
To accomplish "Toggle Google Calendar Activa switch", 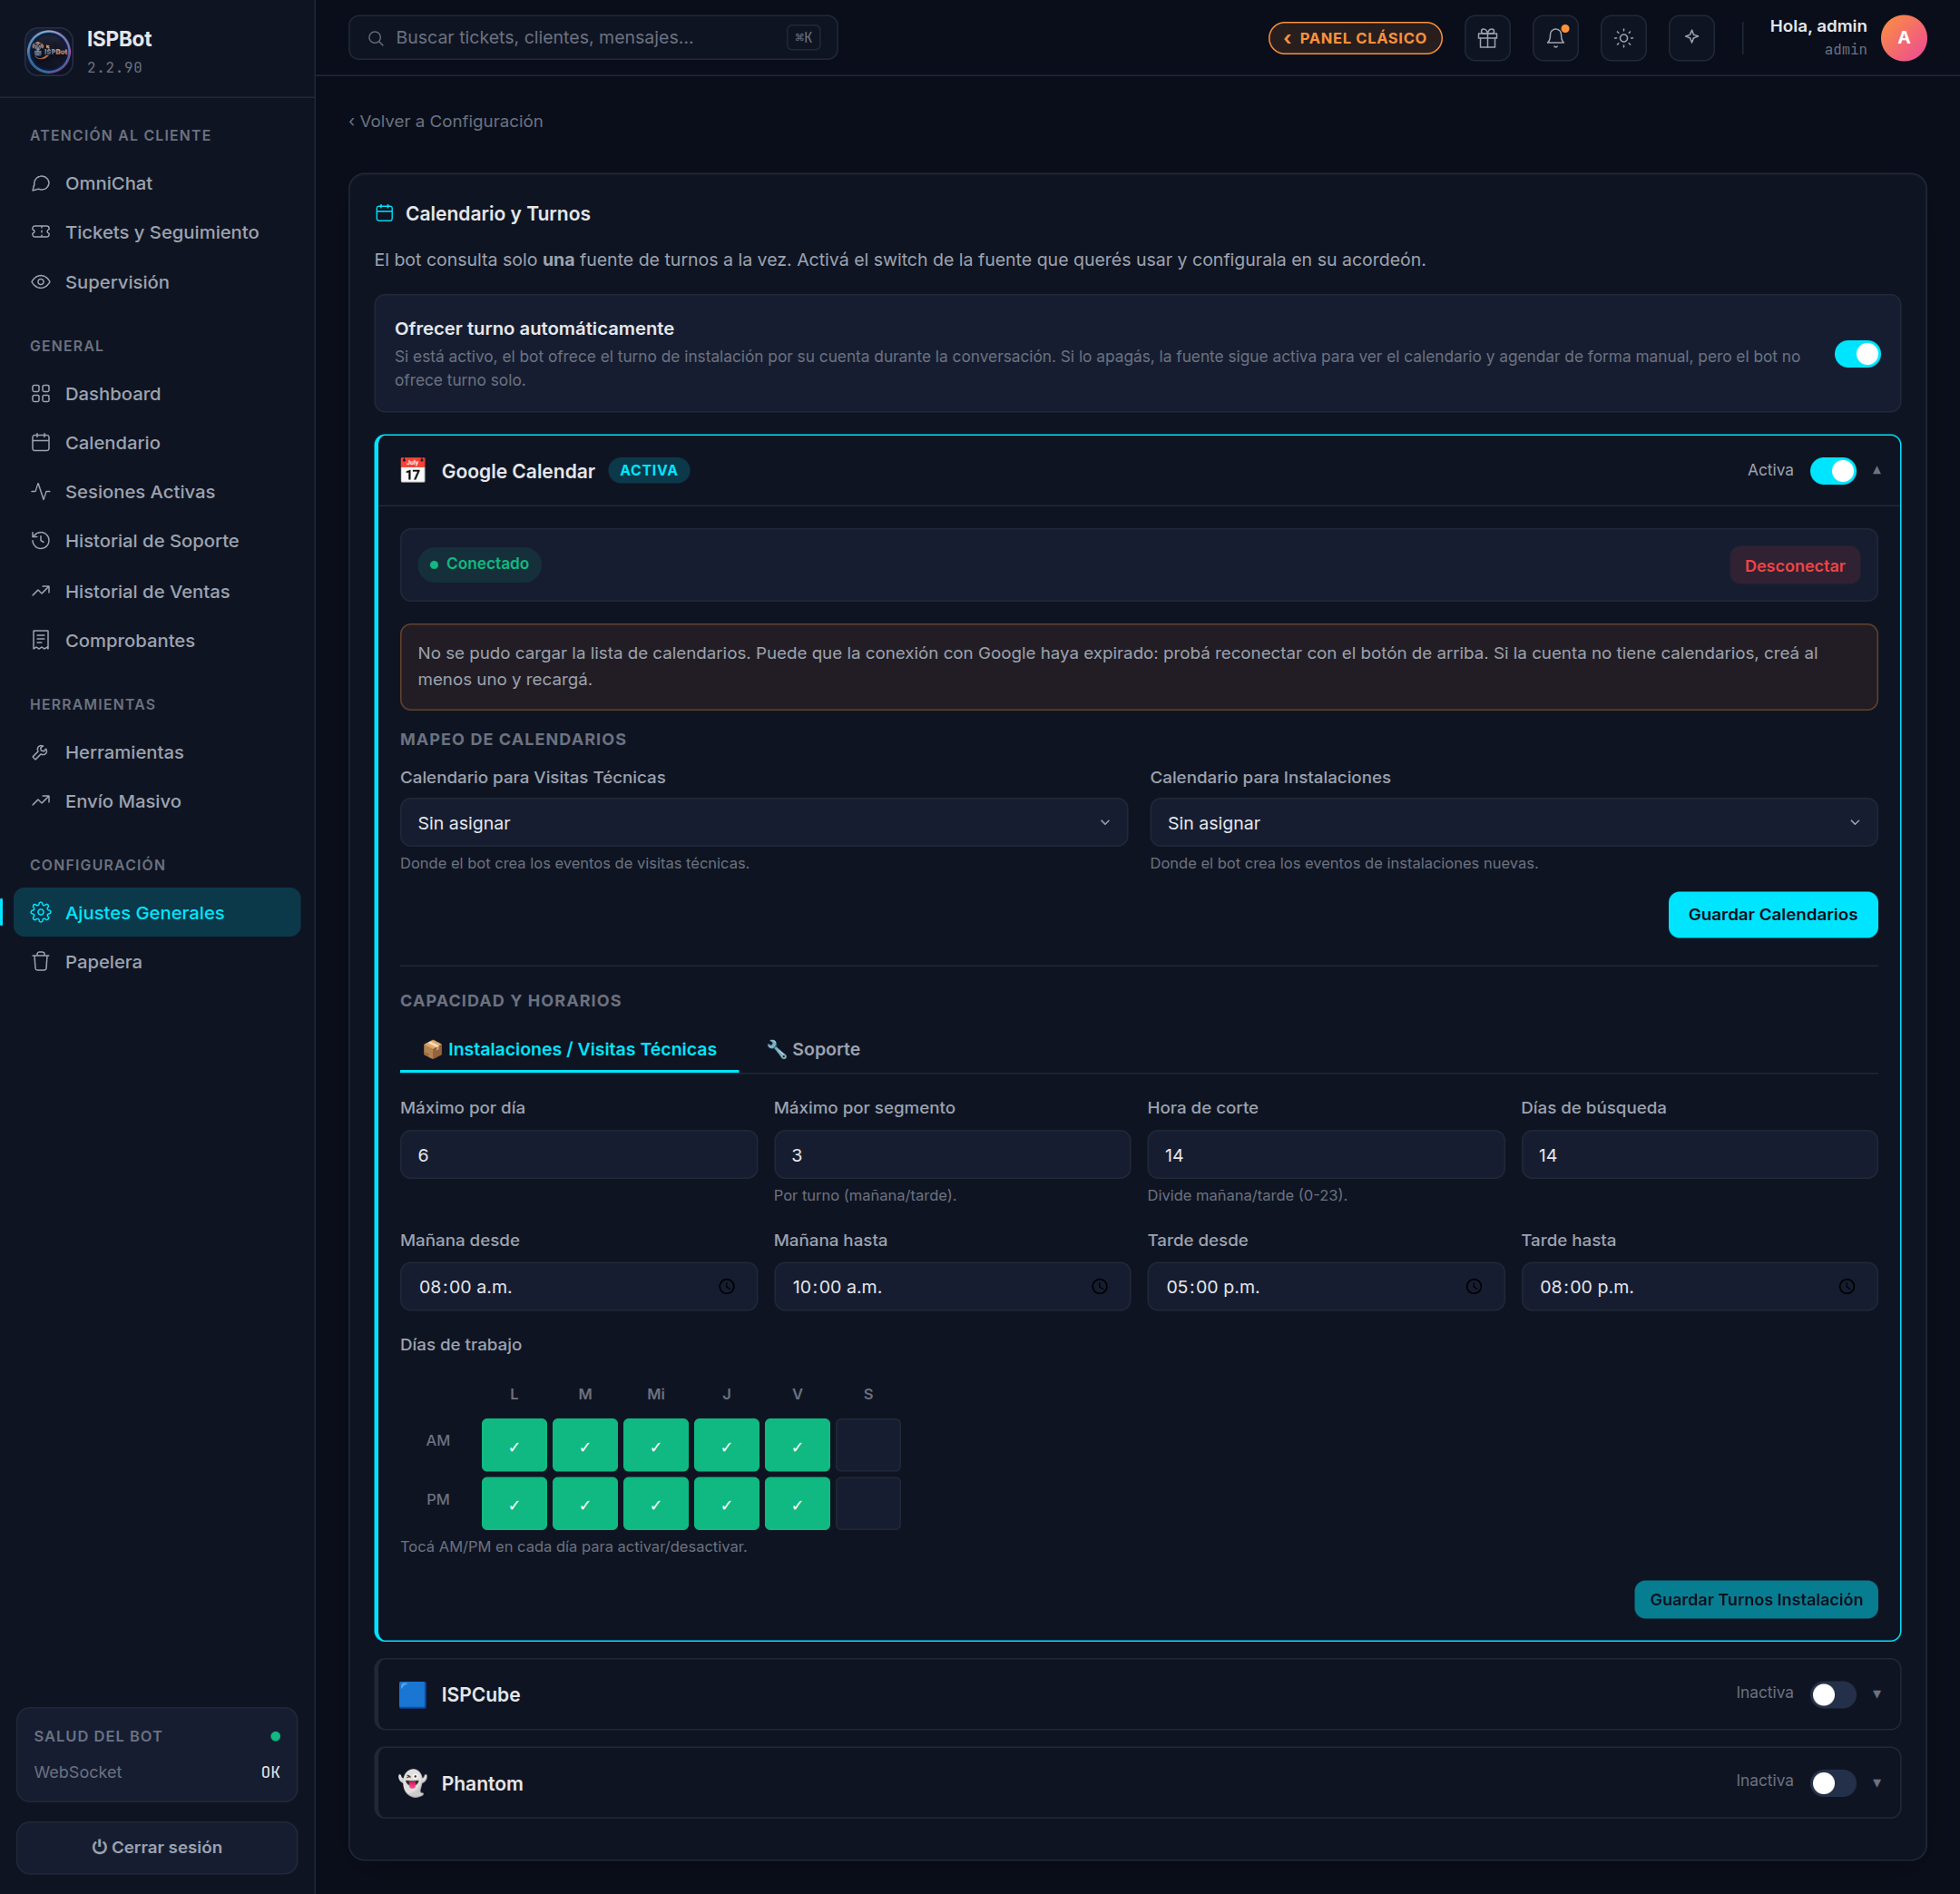I will click(x=1833, y=471).
